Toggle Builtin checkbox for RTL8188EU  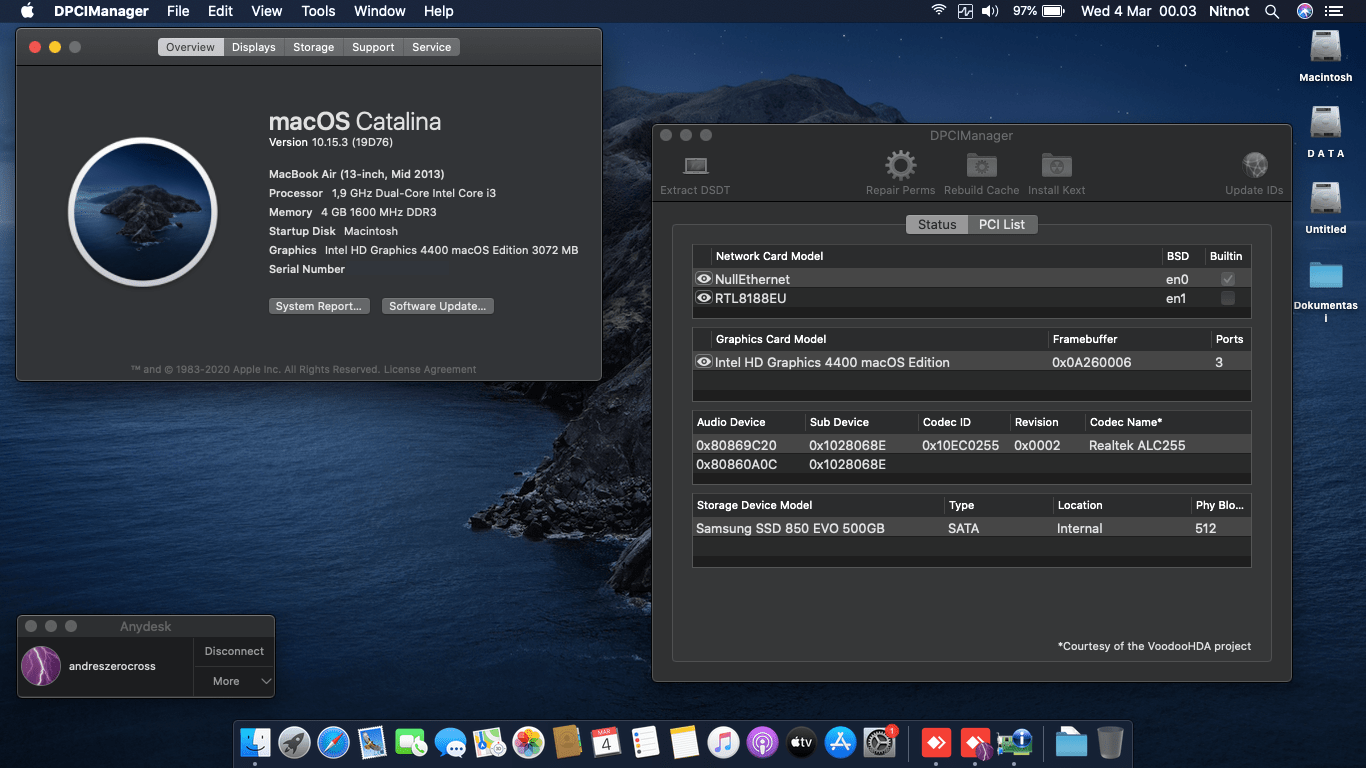pos(1228,298)
